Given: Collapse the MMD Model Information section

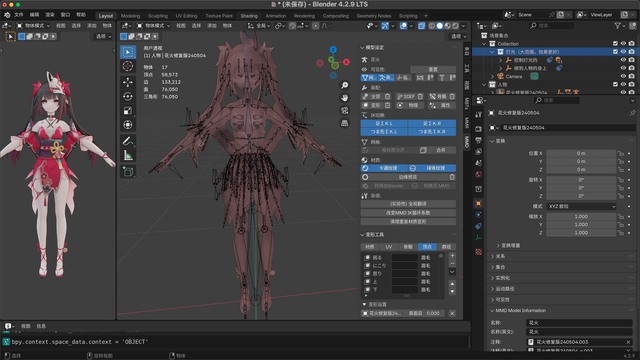Looking at the screenshot, I should tap(492, 311).
